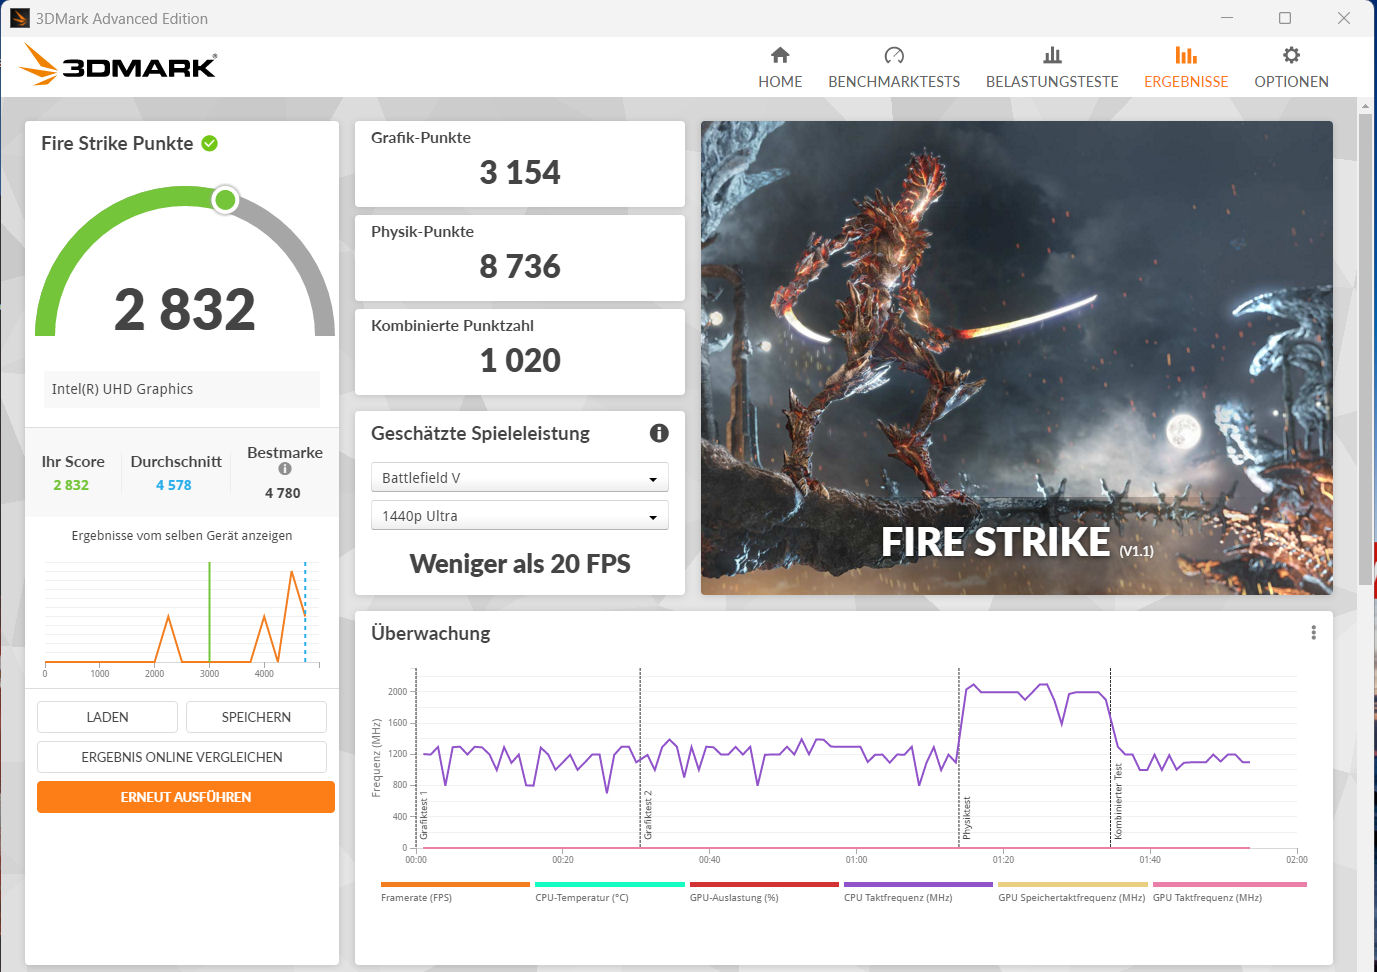Open the 1440p Ultra resolution dropdown
This screenshot has height=972, width=1377.
pyautogui.click(x=520, y=516)
